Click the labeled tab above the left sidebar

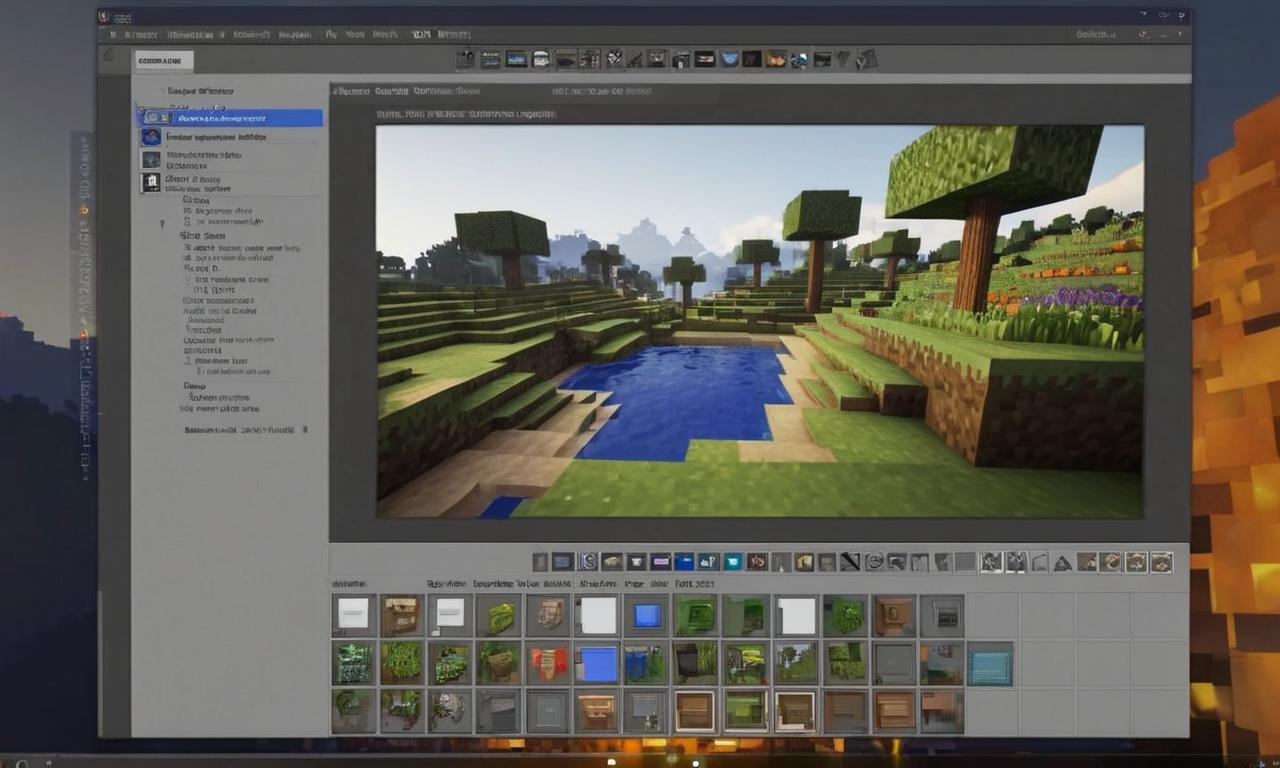[163, 60]
